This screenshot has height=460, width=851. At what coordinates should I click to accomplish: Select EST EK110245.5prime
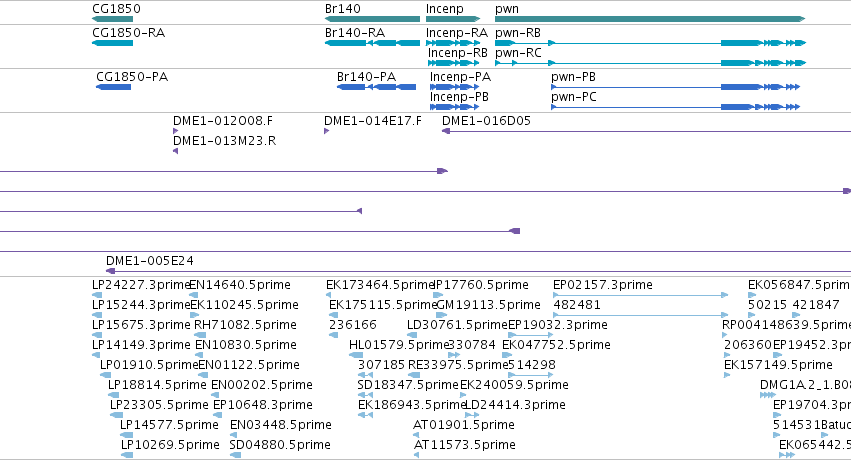tap(244, 305)
